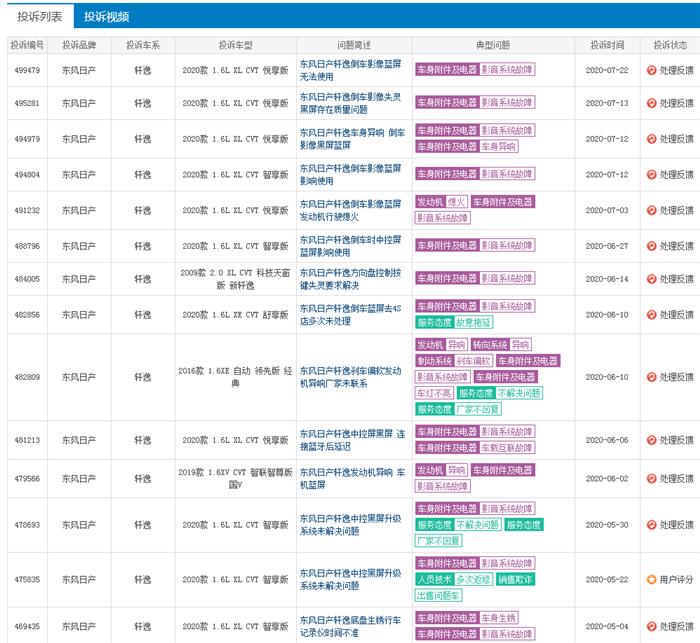Viewport: 700px width, 643px height.
Task: Click complaint number 499479
Action: coord(27,70)
